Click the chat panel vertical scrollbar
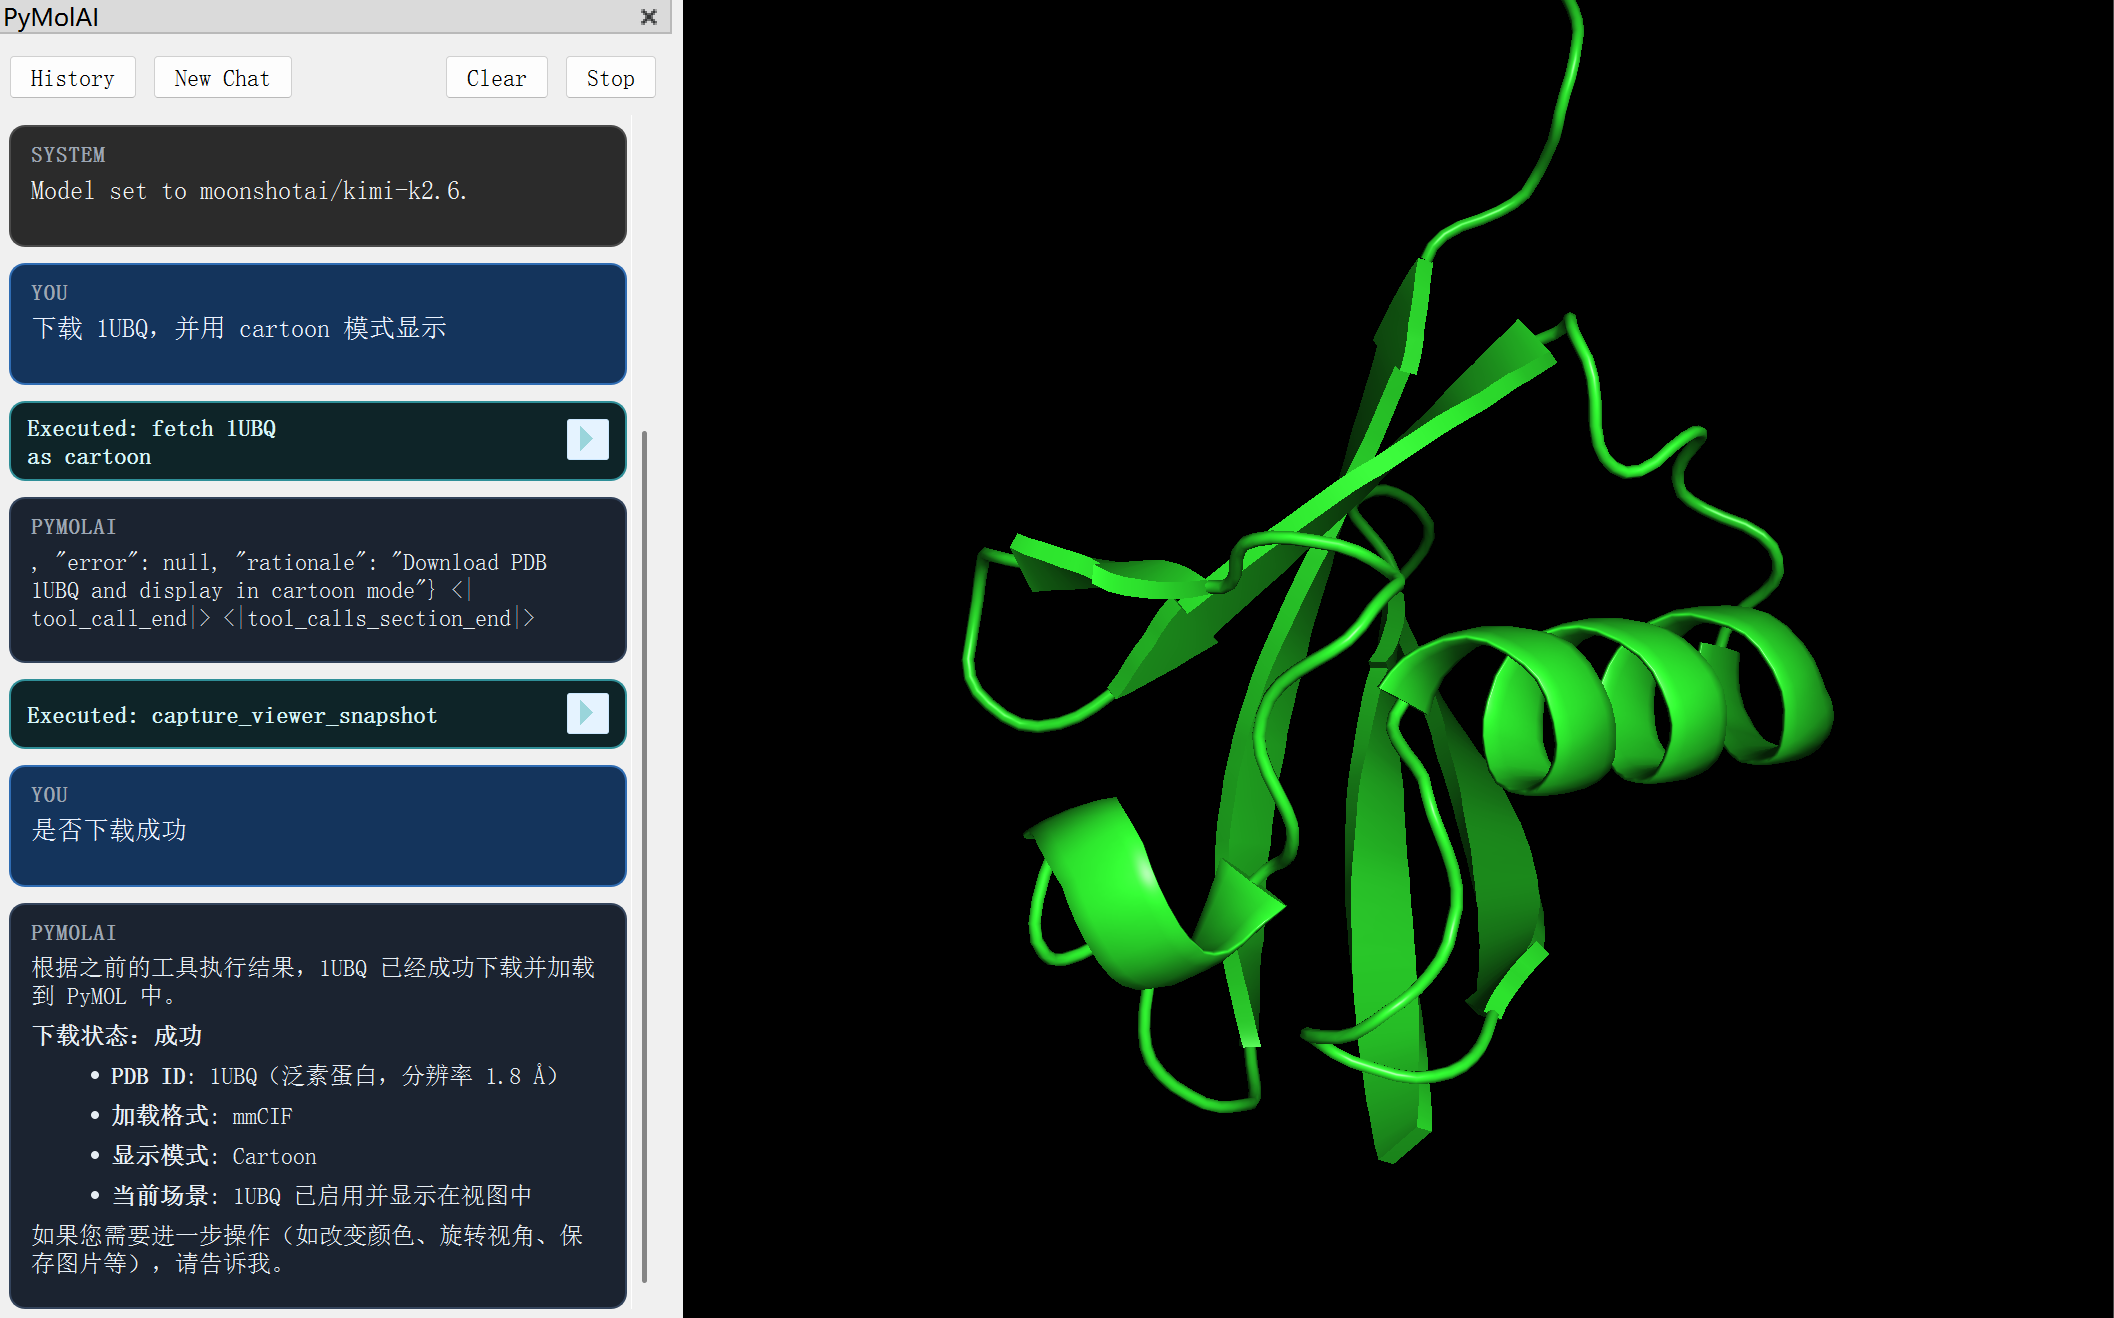 point(644,855)
